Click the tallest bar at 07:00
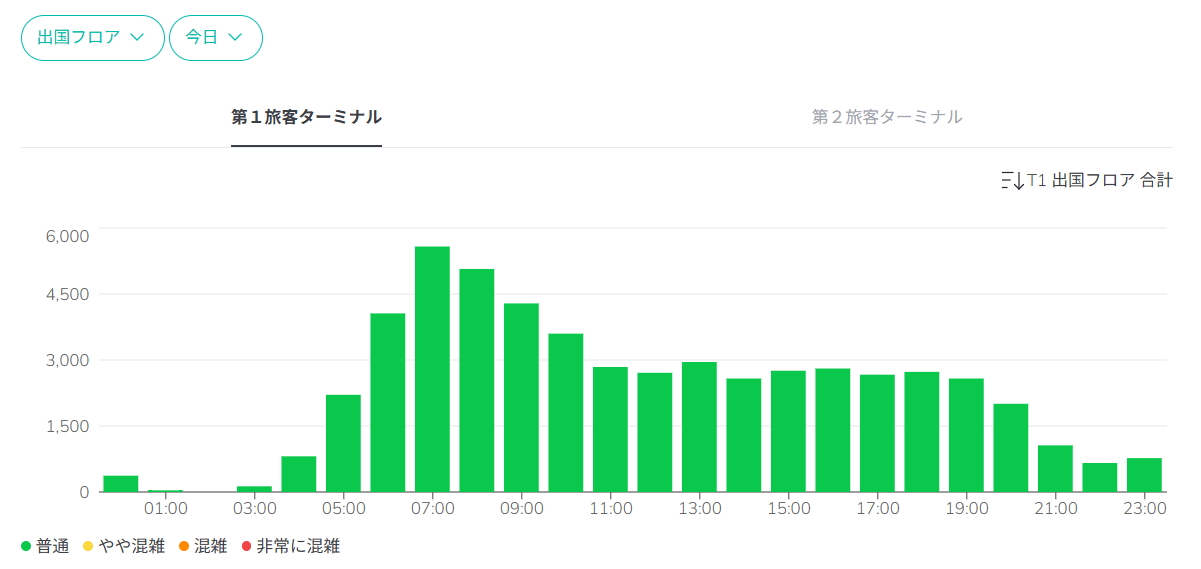 [432, 369]
